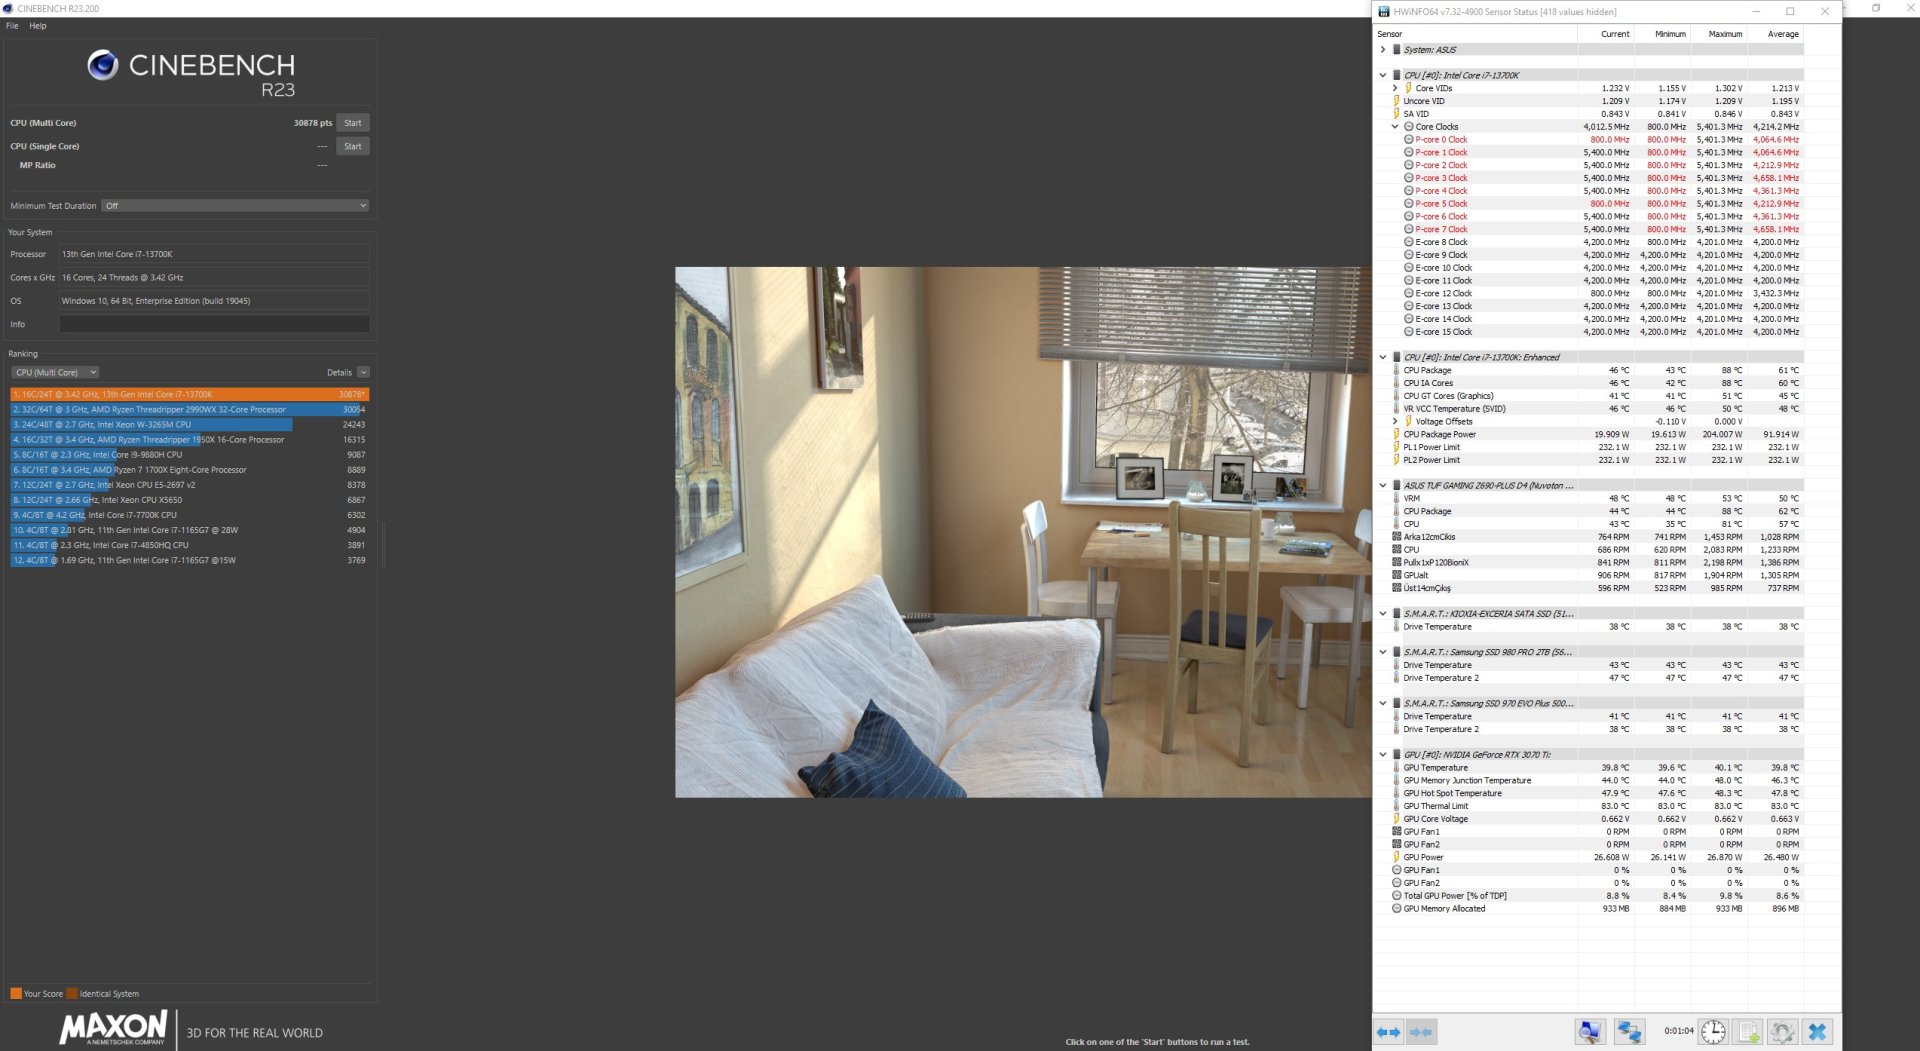Open the Cinebench File menu
This screenshot has height=1051, width=1920.
(x=12, y=26)
